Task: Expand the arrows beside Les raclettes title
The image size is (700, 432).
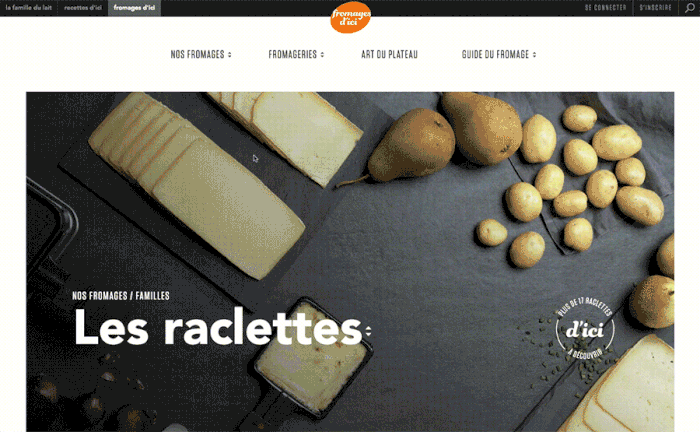Action: pos(368,331)
